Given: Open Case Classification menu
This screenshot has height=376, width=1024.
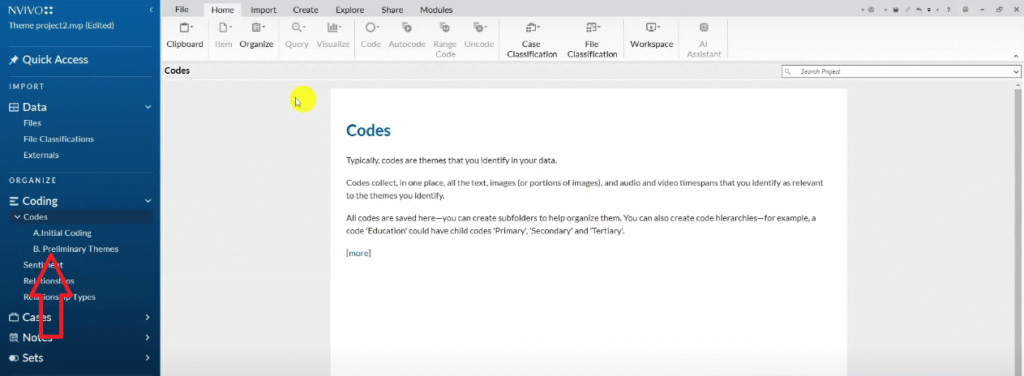Looking at the screenshot, I should coord(532,40).
